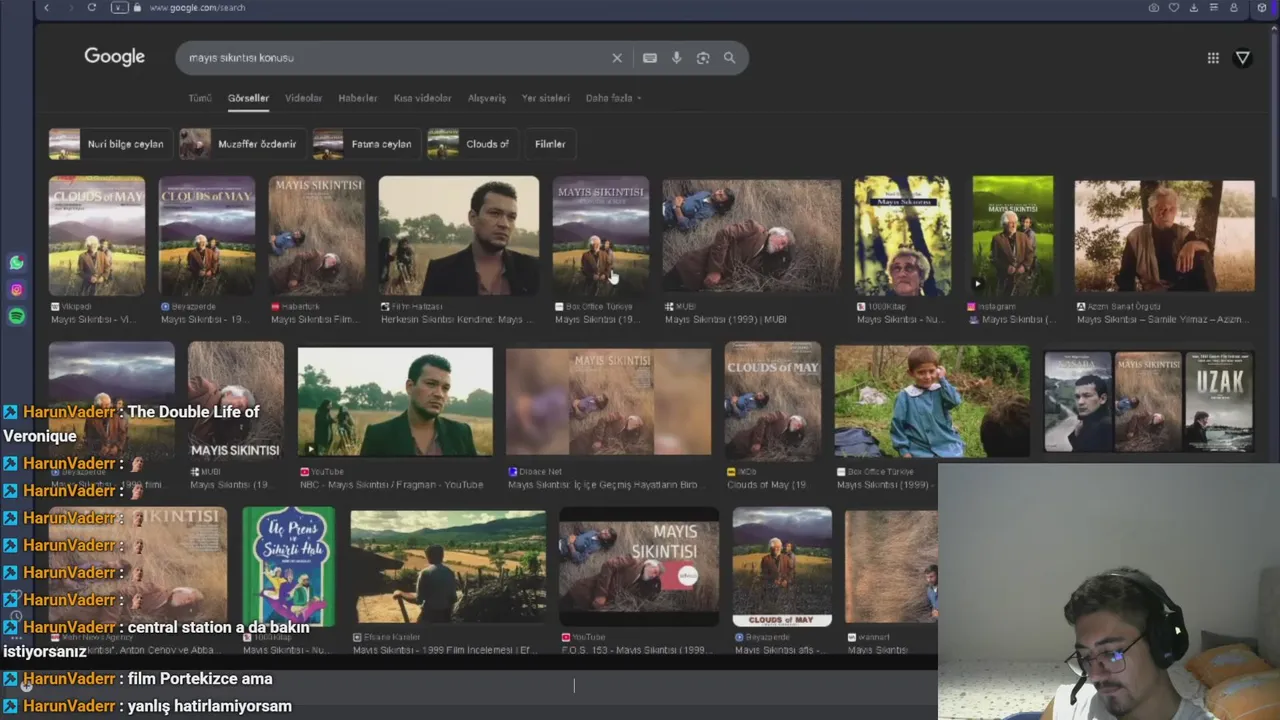Open WhatsApp from the browser sidebar
Image resolution: width=1280 pixels, height=720 pixels.
pos(16,263)
